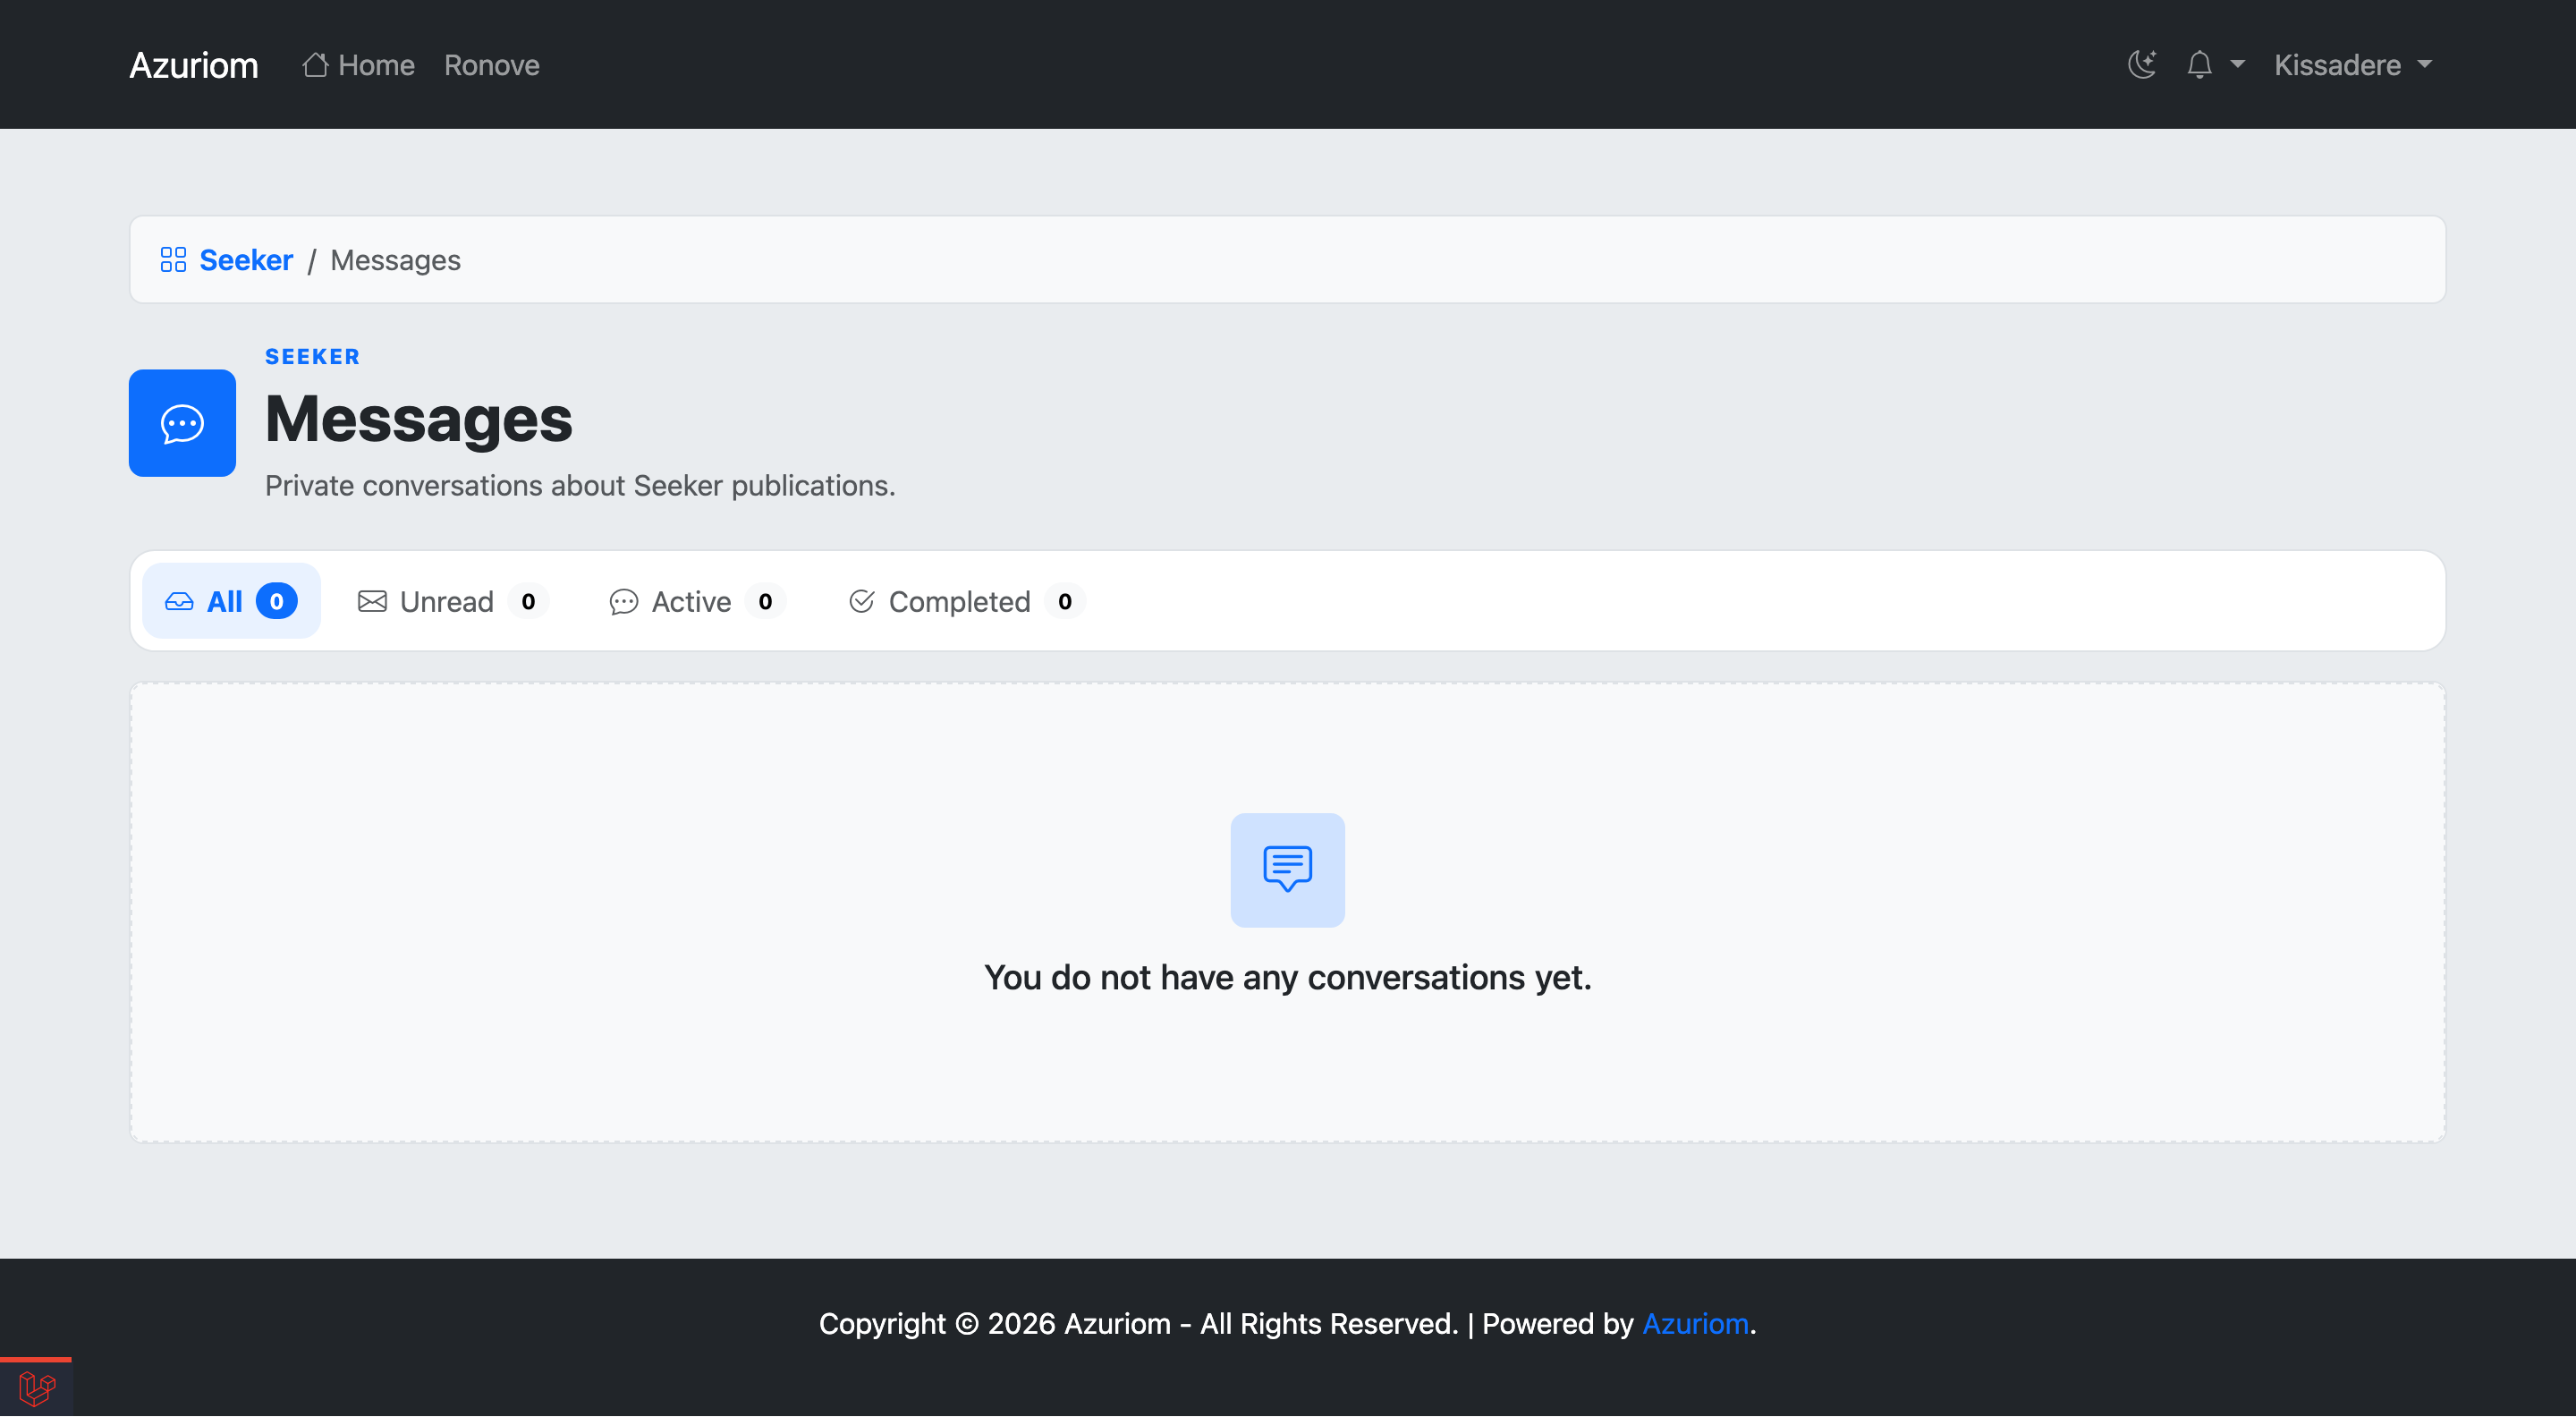Select the All conversations tab
2576x1417 pixels.
click(231, 601)
